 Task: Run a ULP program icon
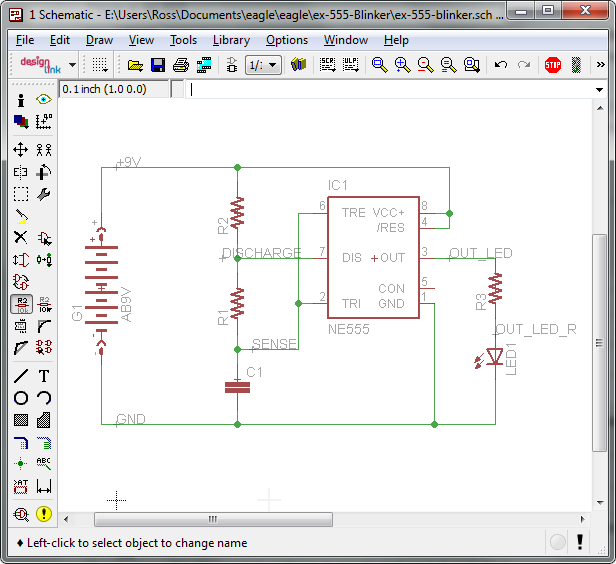tap(350, 65)
